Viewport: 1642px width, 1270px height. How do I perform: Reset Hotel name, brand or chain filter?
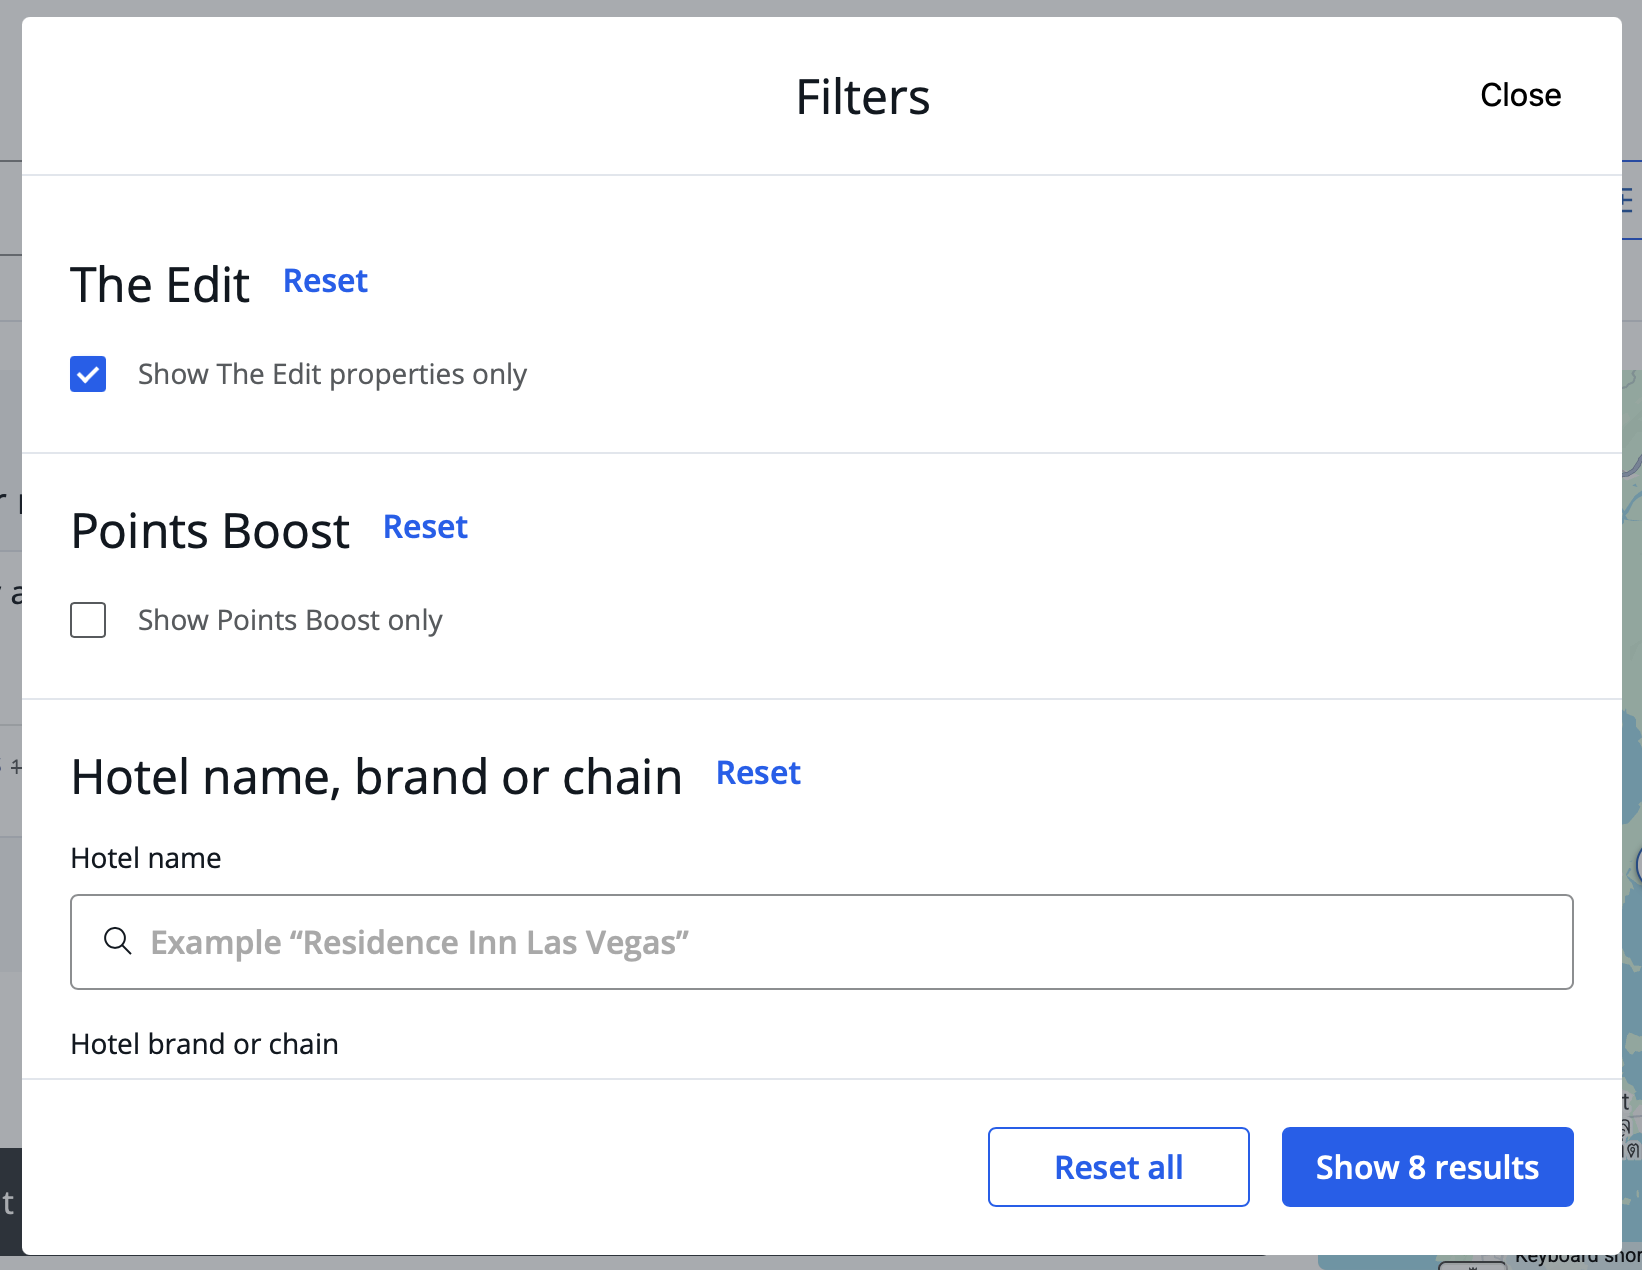tap(758, 773)
